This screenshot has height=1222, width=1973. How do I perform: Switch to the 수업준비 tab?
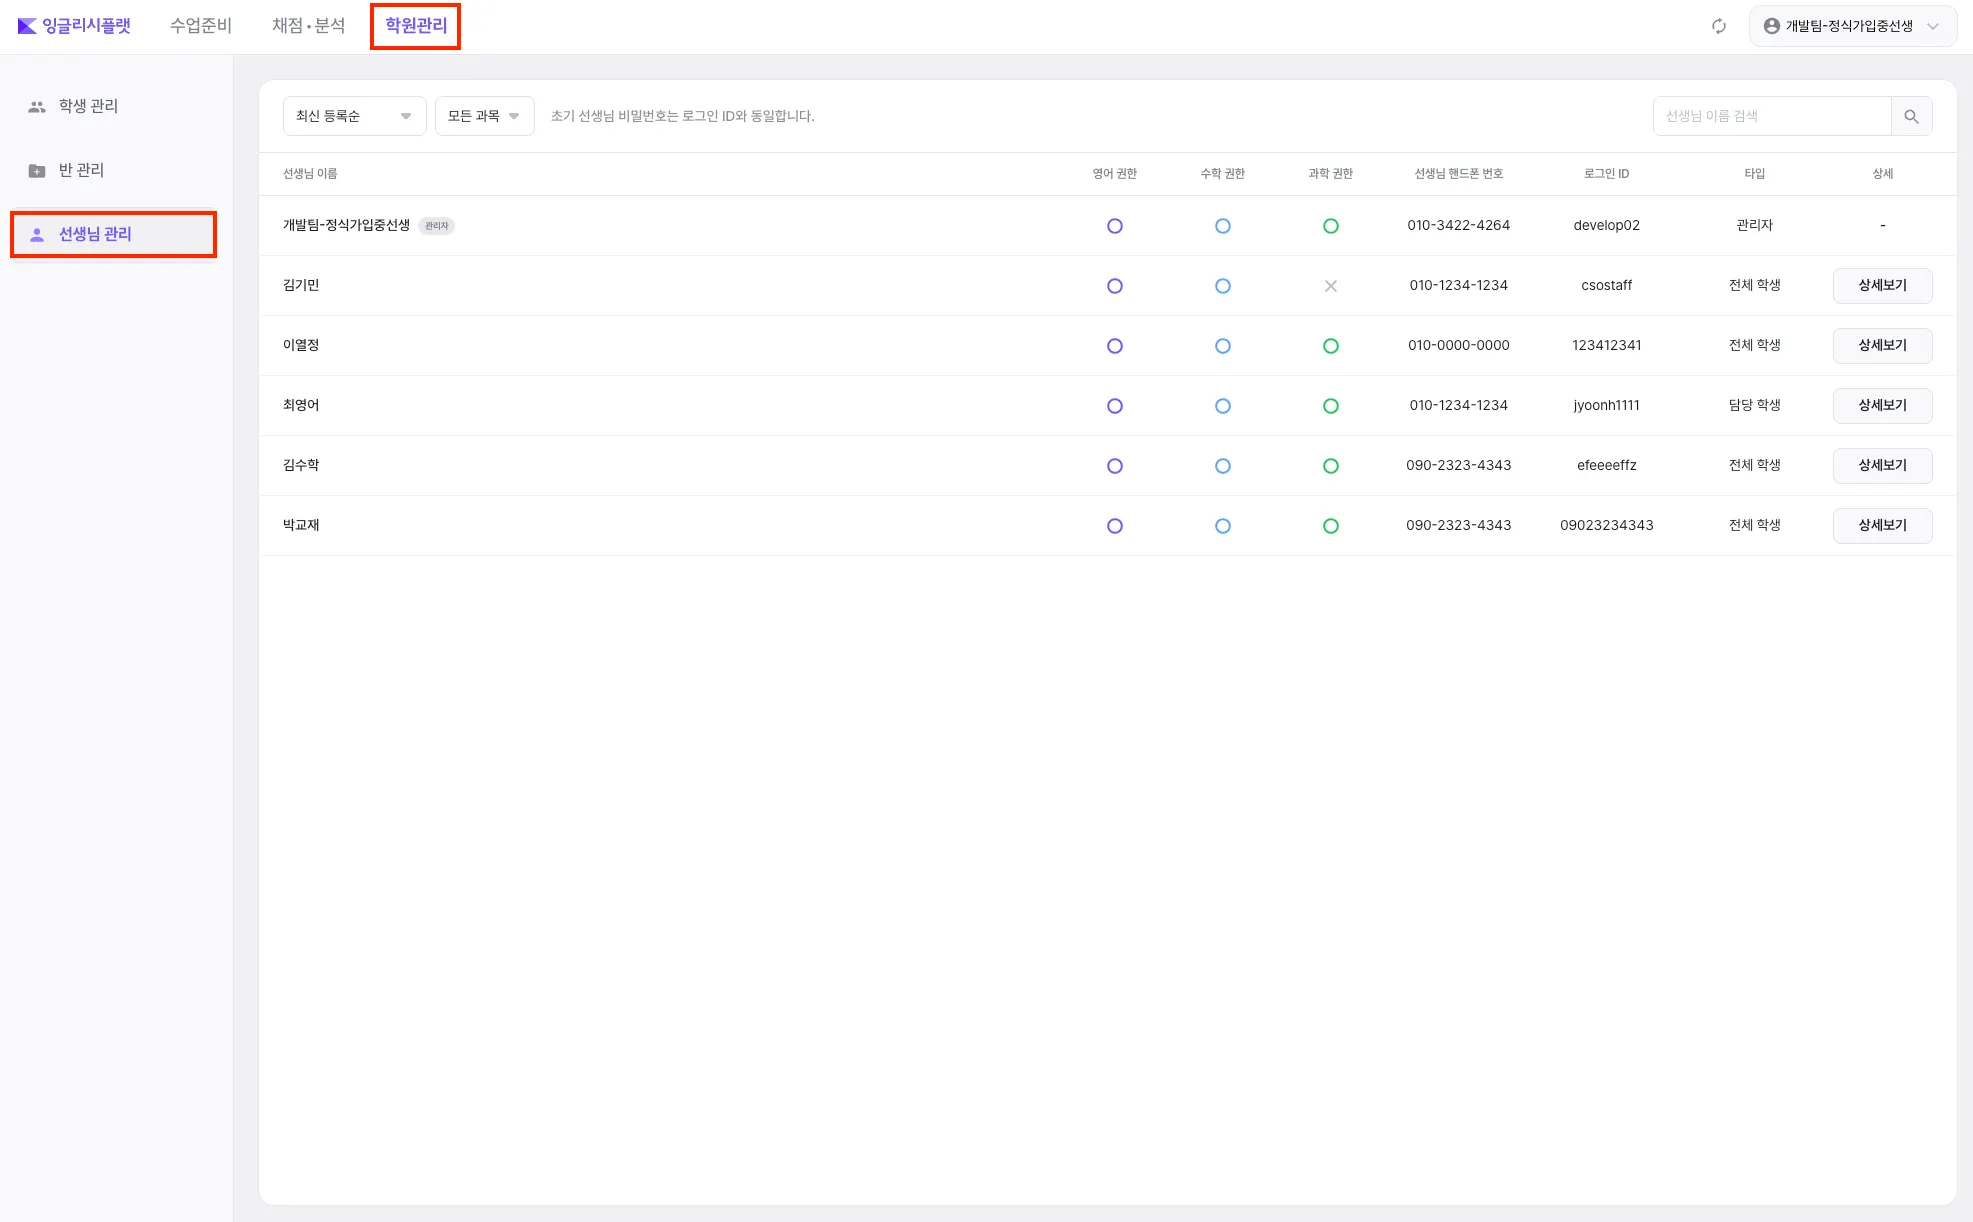[200, 26]
